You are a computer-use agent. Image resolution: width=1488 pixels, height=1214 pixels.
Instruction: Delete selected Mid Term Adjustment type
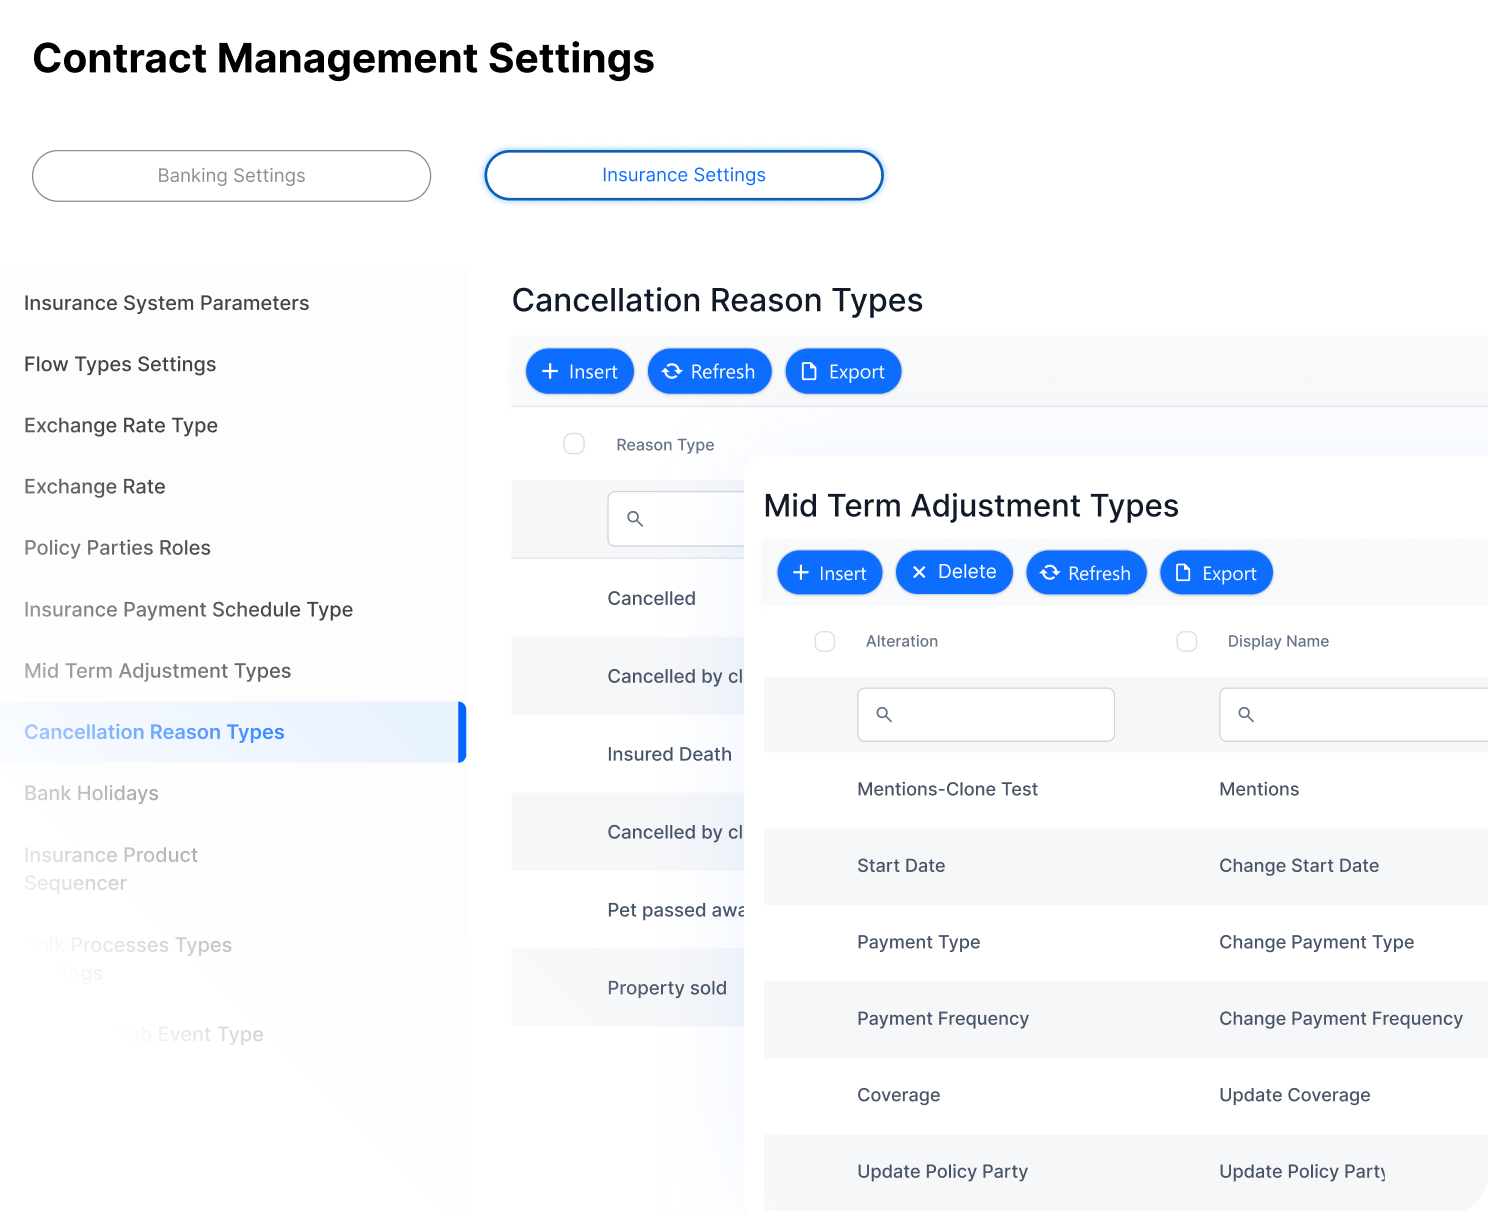pos(954,572)
